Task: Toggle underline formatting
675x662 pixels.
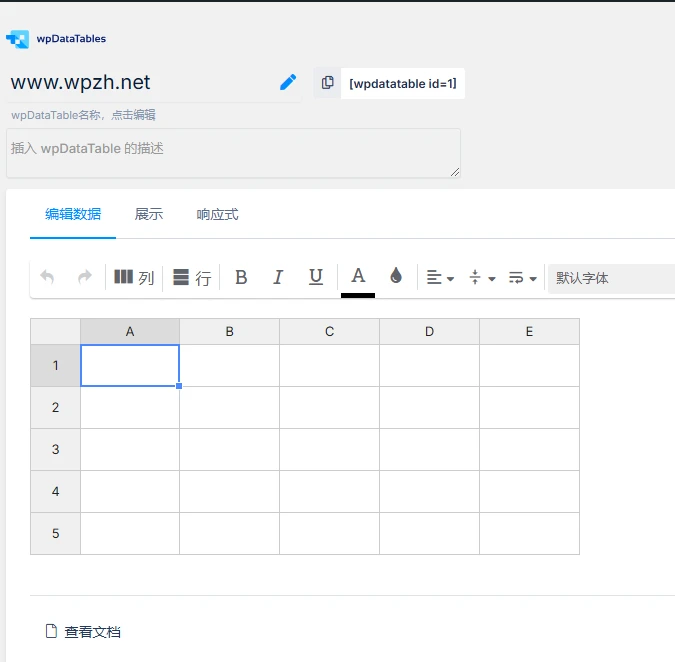Action: (316, 277)
